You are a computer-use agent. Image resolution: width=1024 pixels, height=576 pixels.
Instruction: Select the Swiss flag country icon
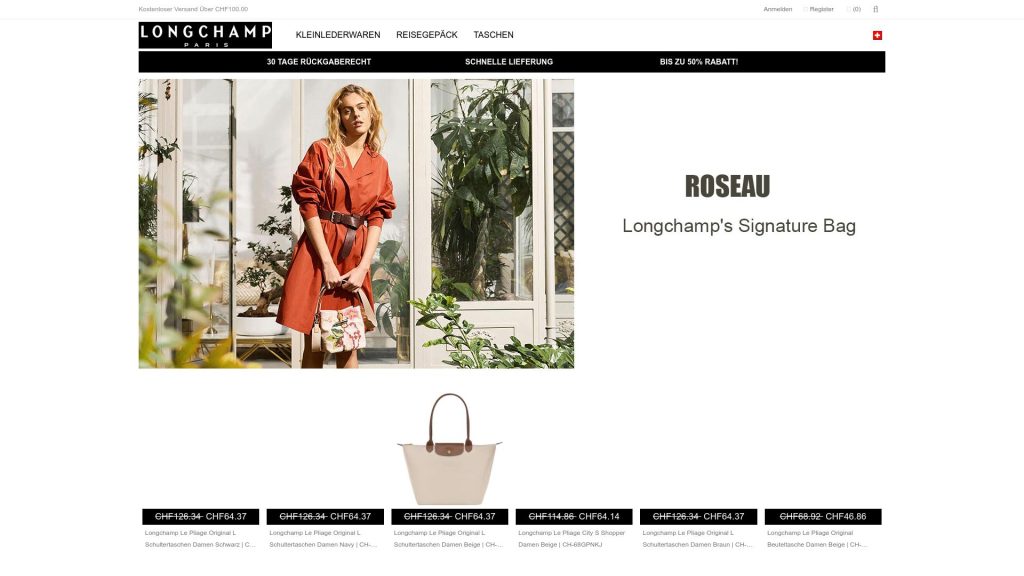pos(877,35)
